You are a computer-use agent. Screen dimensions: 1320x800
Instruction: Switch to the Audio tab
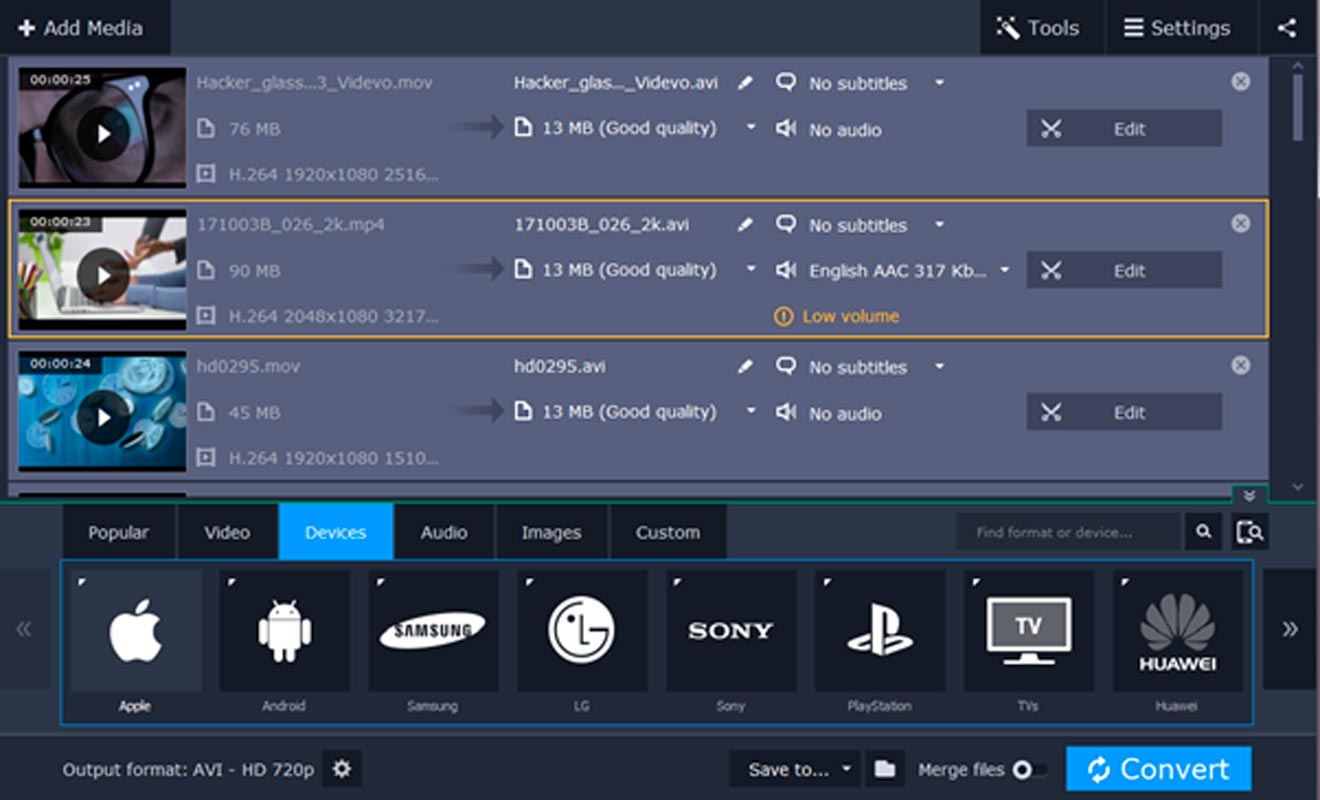point(444,532)
